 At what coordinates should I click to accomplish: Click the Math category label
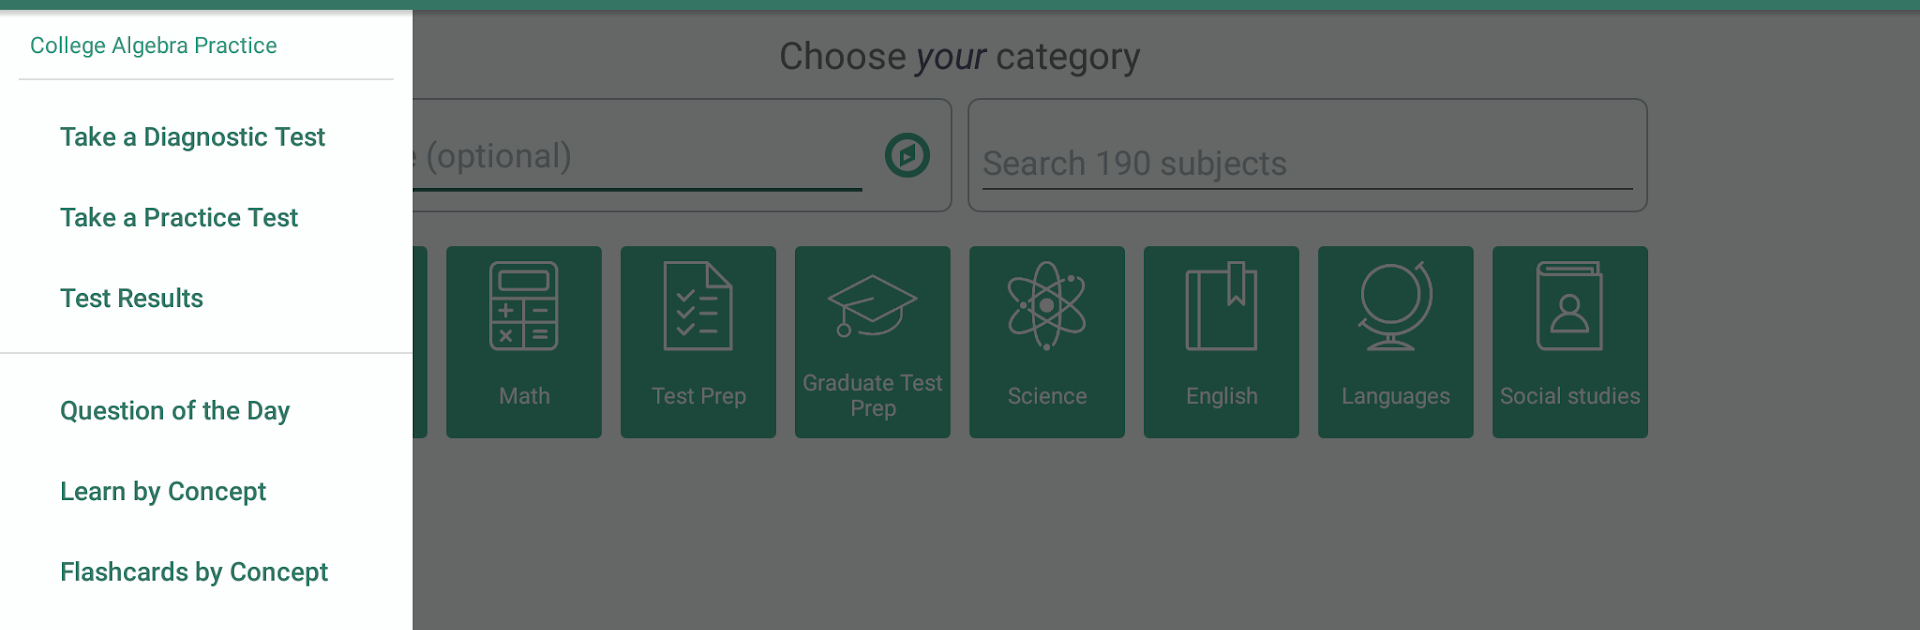(524, 396)
